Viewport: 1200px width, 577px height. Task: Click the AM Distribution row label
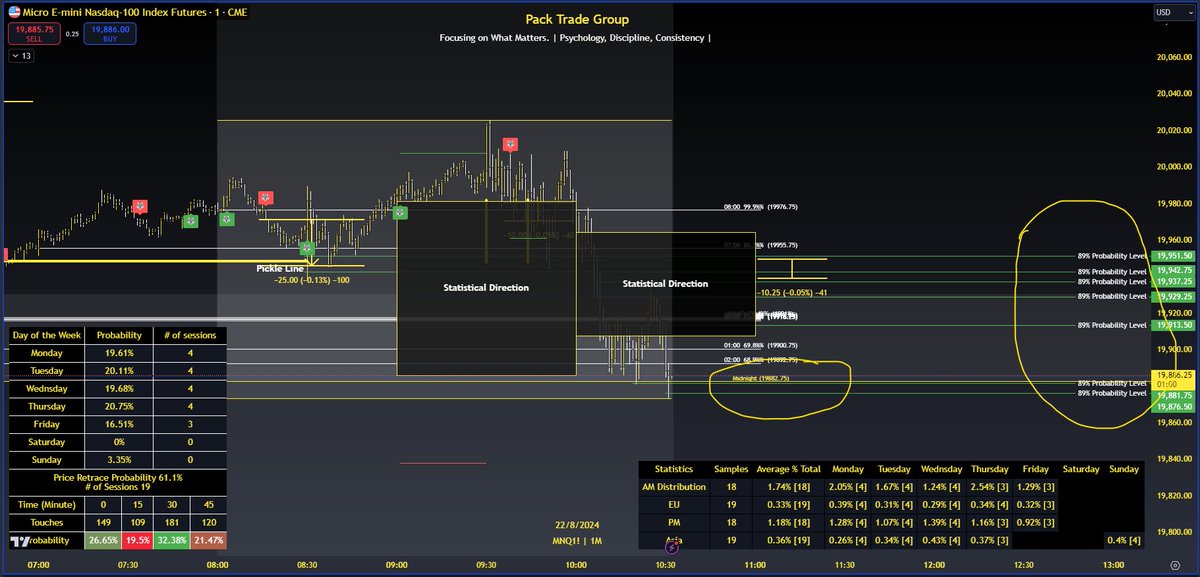(673, 486)
